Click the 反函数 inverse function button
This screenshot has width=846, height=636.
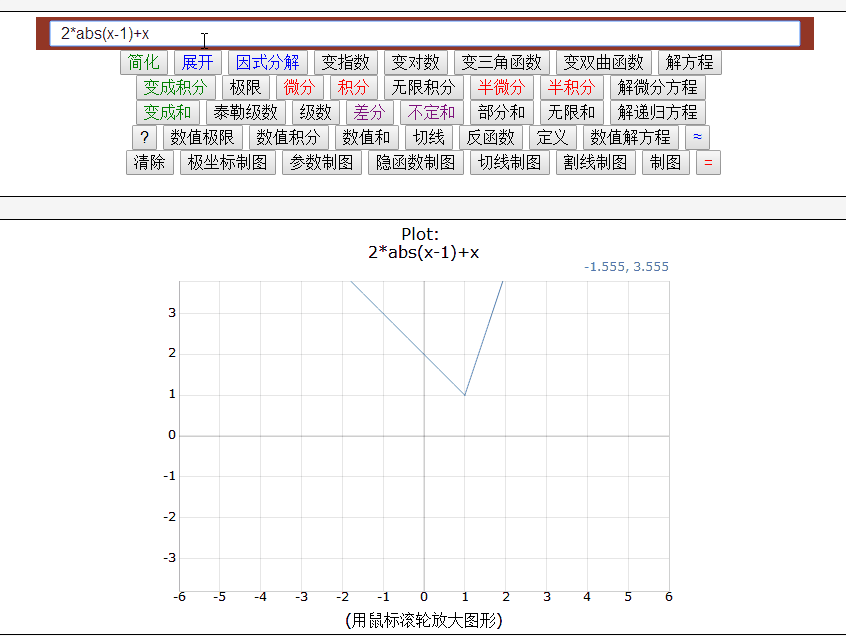[490, 138]
